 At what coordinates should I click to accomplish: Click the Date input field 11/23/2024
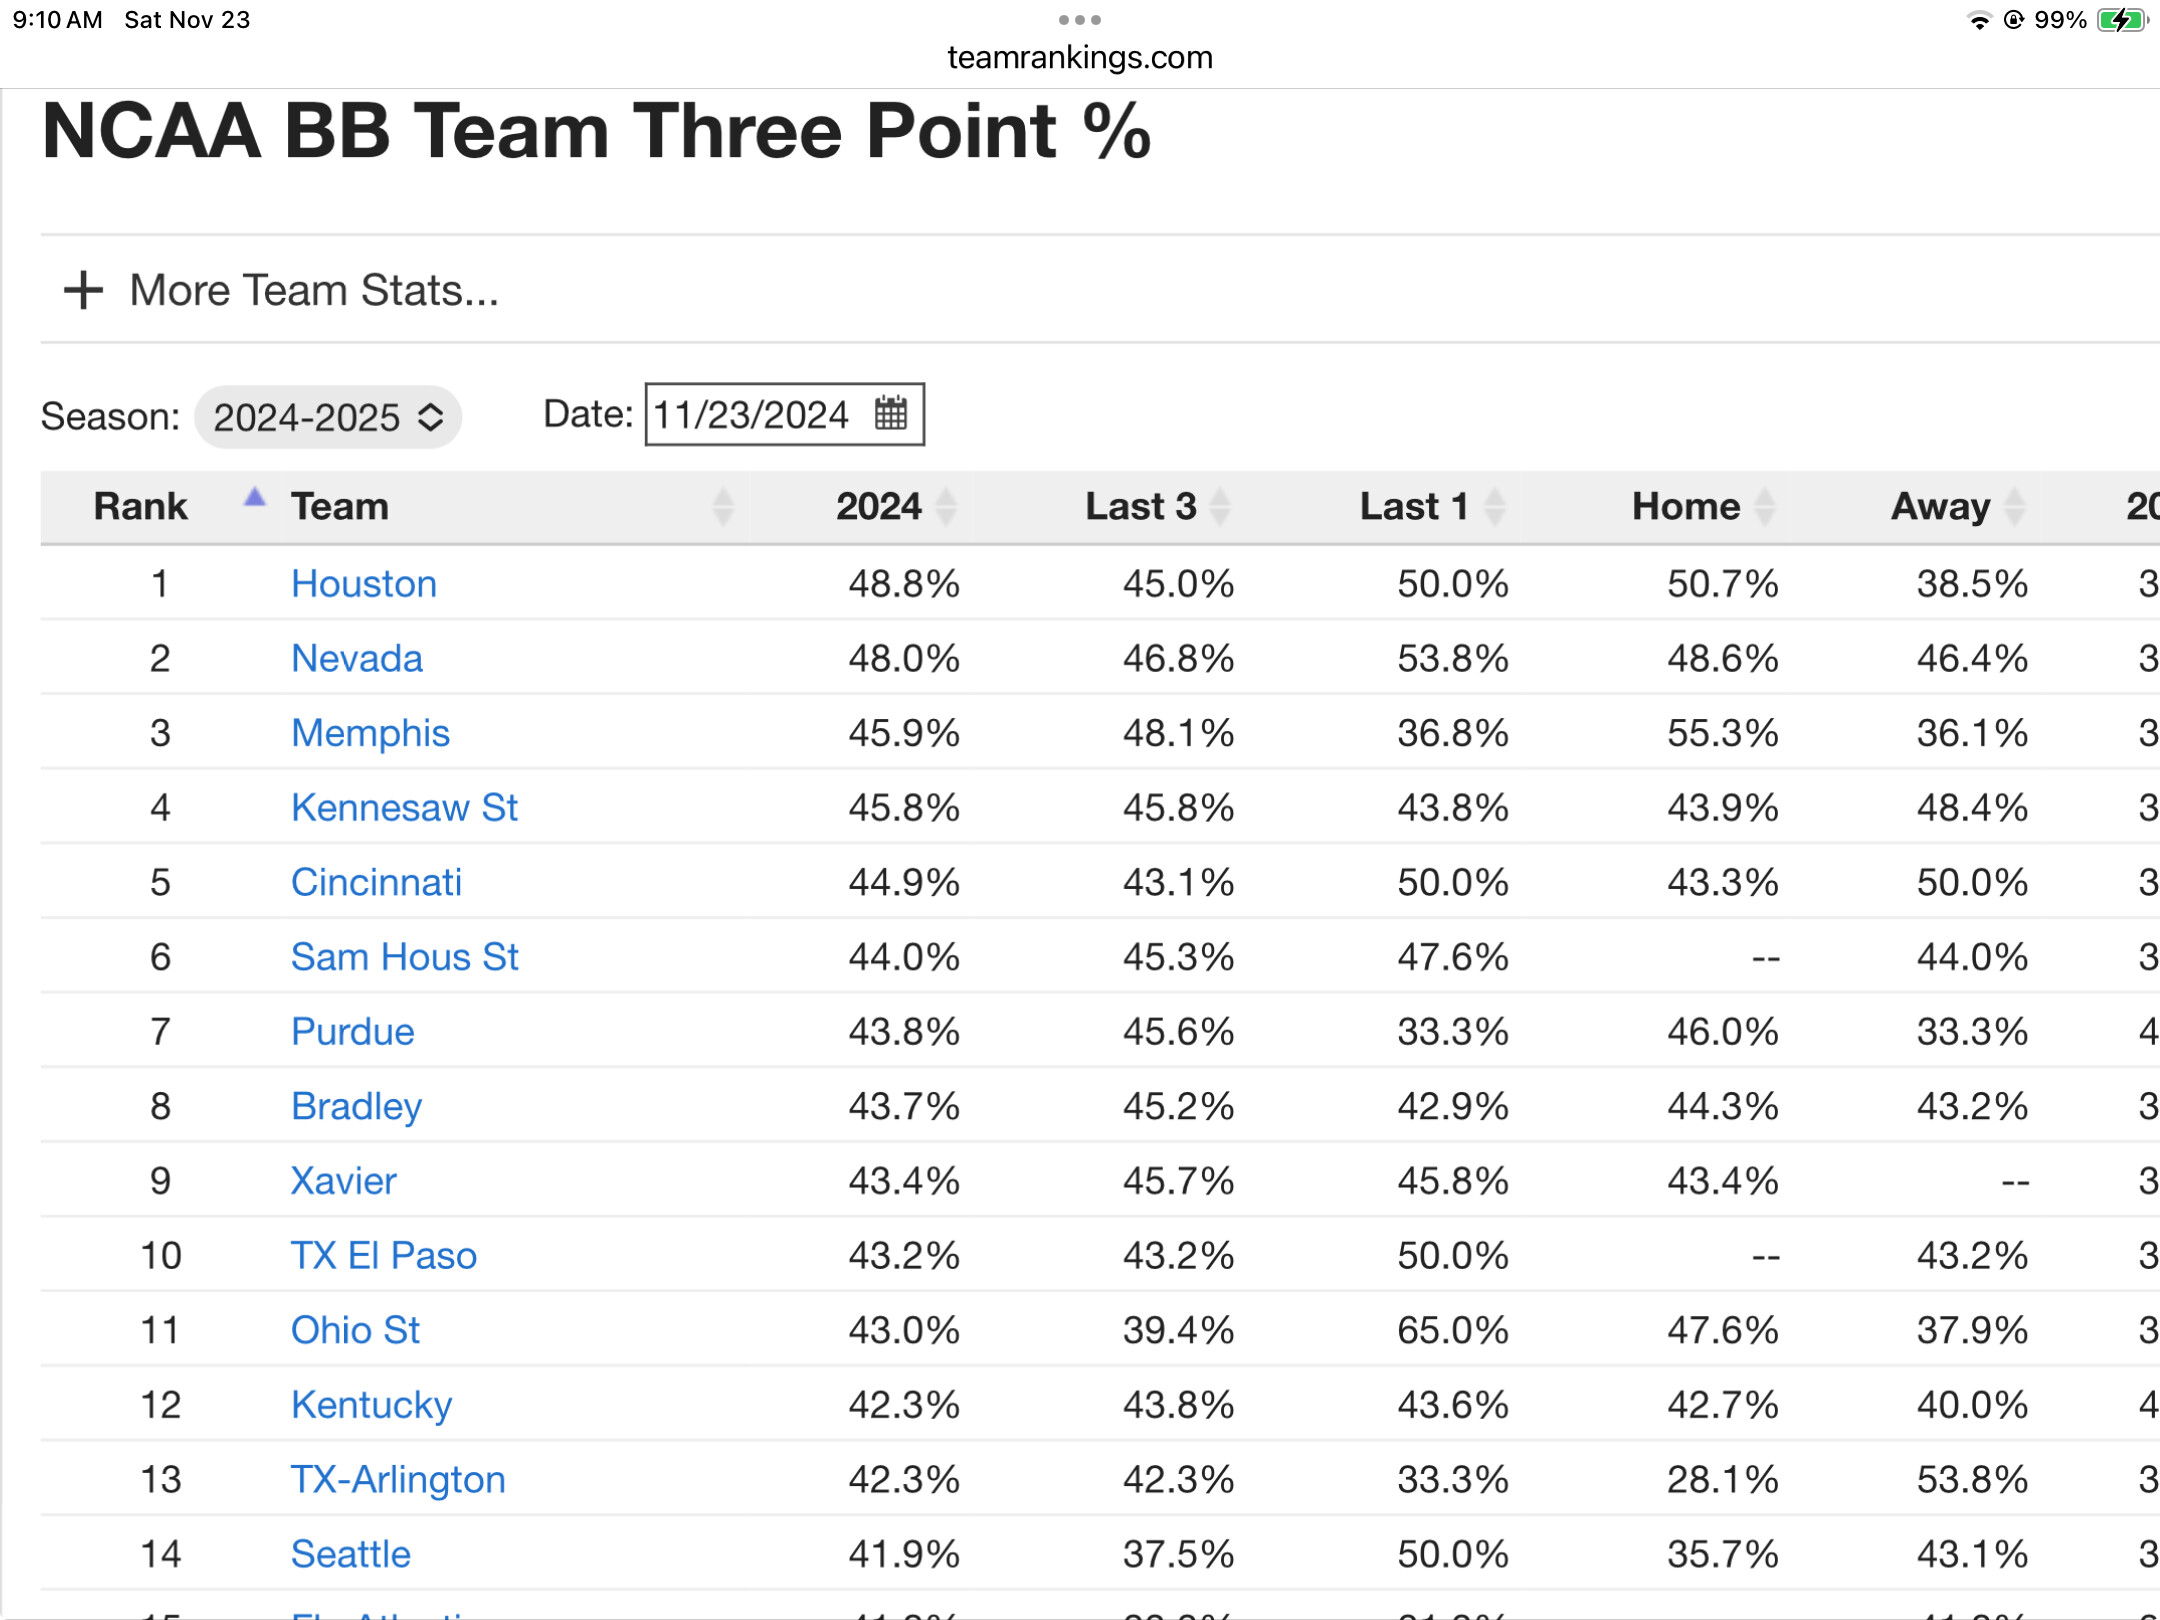coord(784,414)
